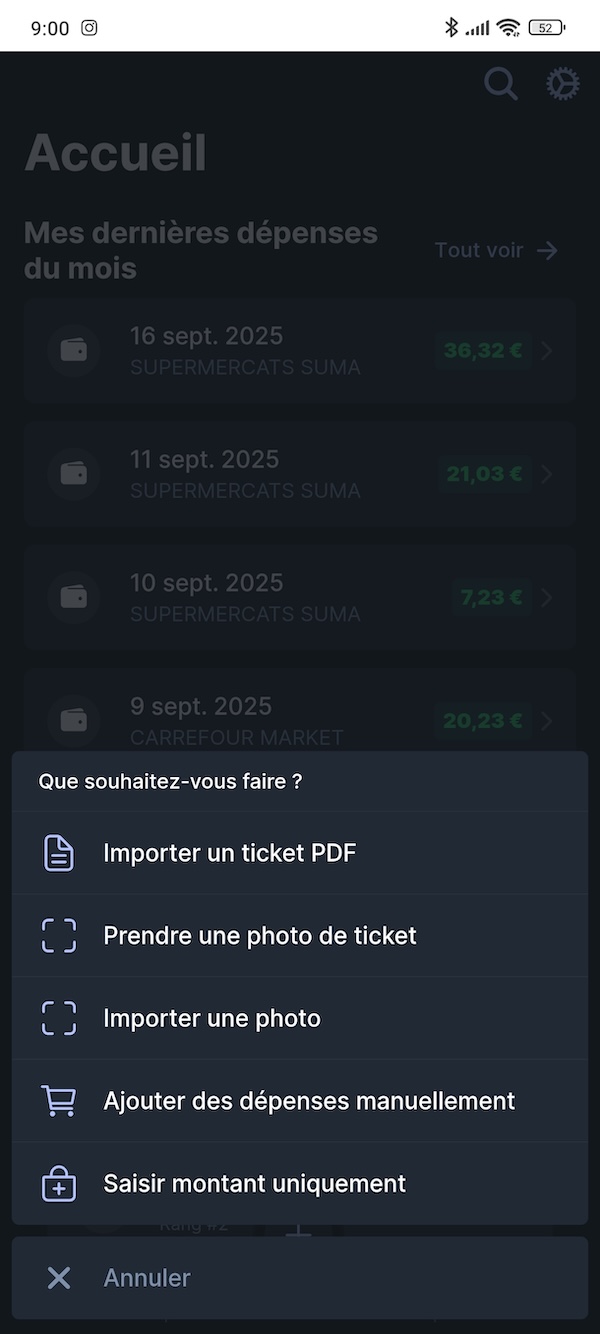600x1334 pixels.
Task: Tap the PDF document icon
Action: coord(59,853)
